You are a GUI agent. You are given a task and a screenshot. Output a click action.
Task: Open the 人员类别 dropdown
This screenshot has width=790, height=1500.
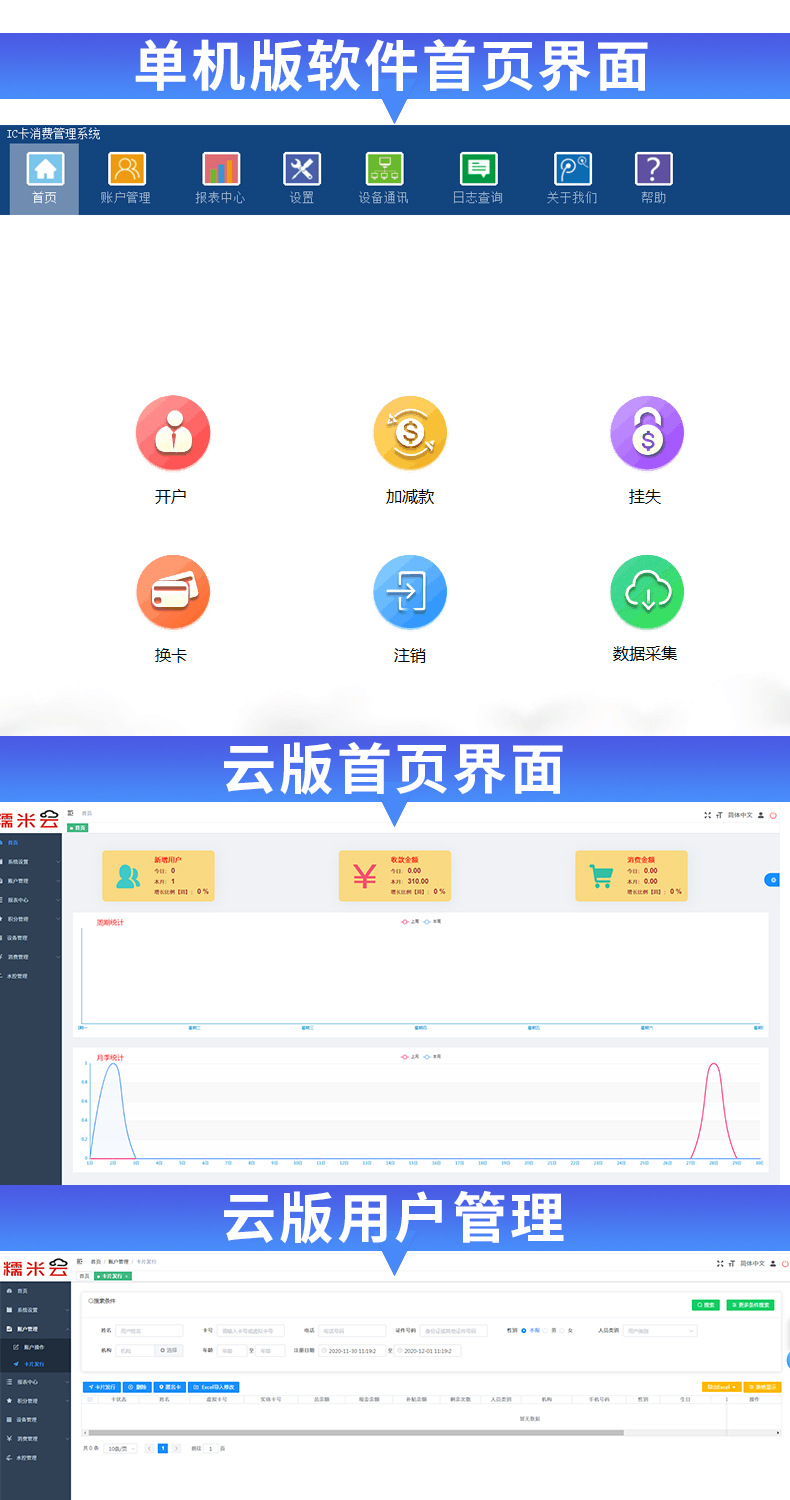tap(661, 1331)
